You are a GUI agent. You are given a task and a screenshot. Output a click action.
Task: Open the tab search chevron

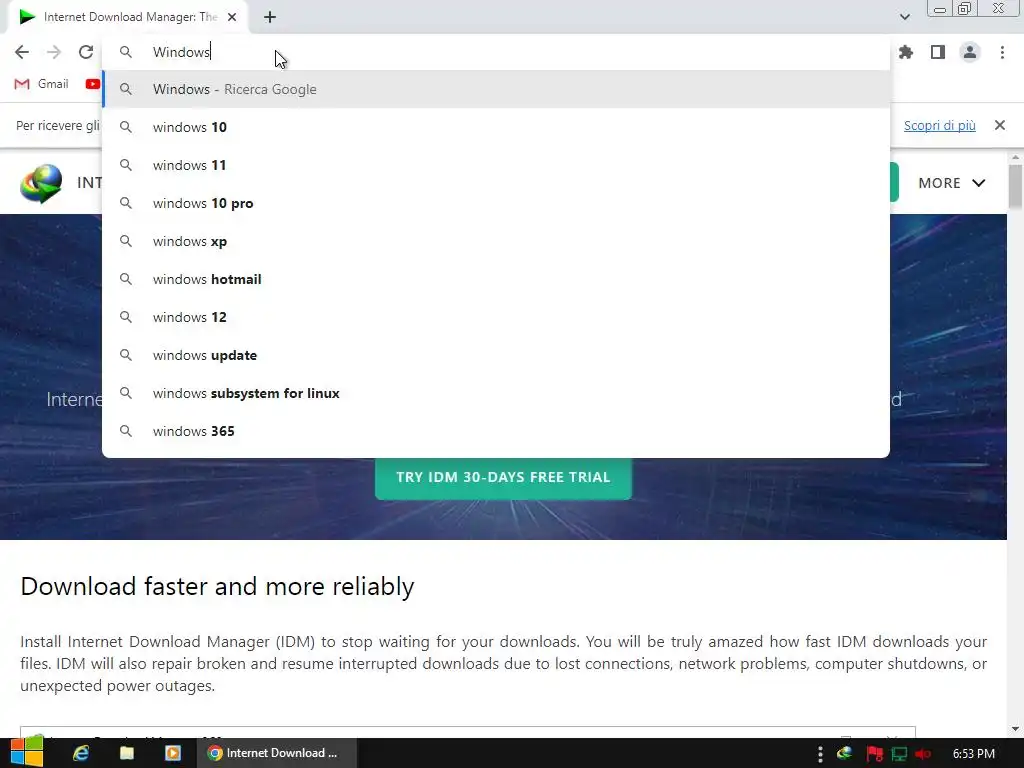[904, 17]
